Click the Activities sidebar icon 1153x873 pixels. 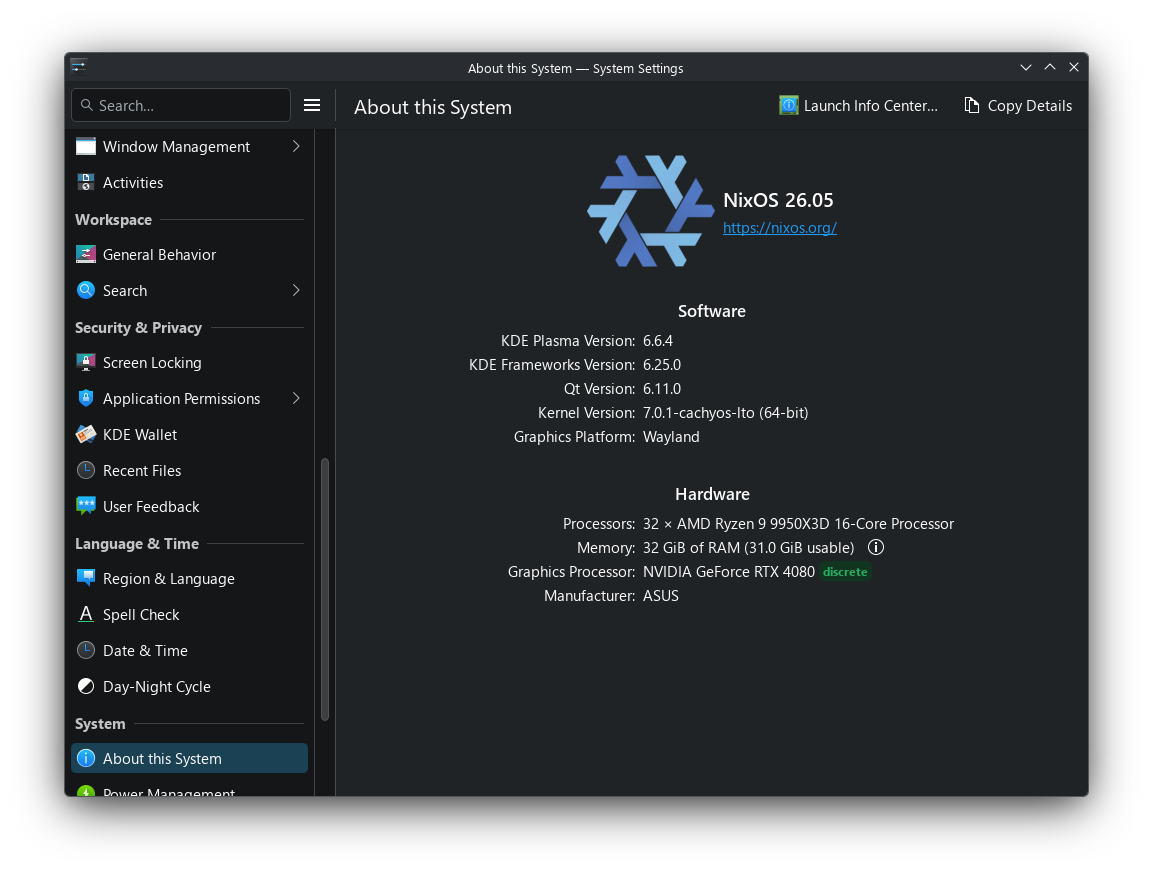click(x=86, y=182)
